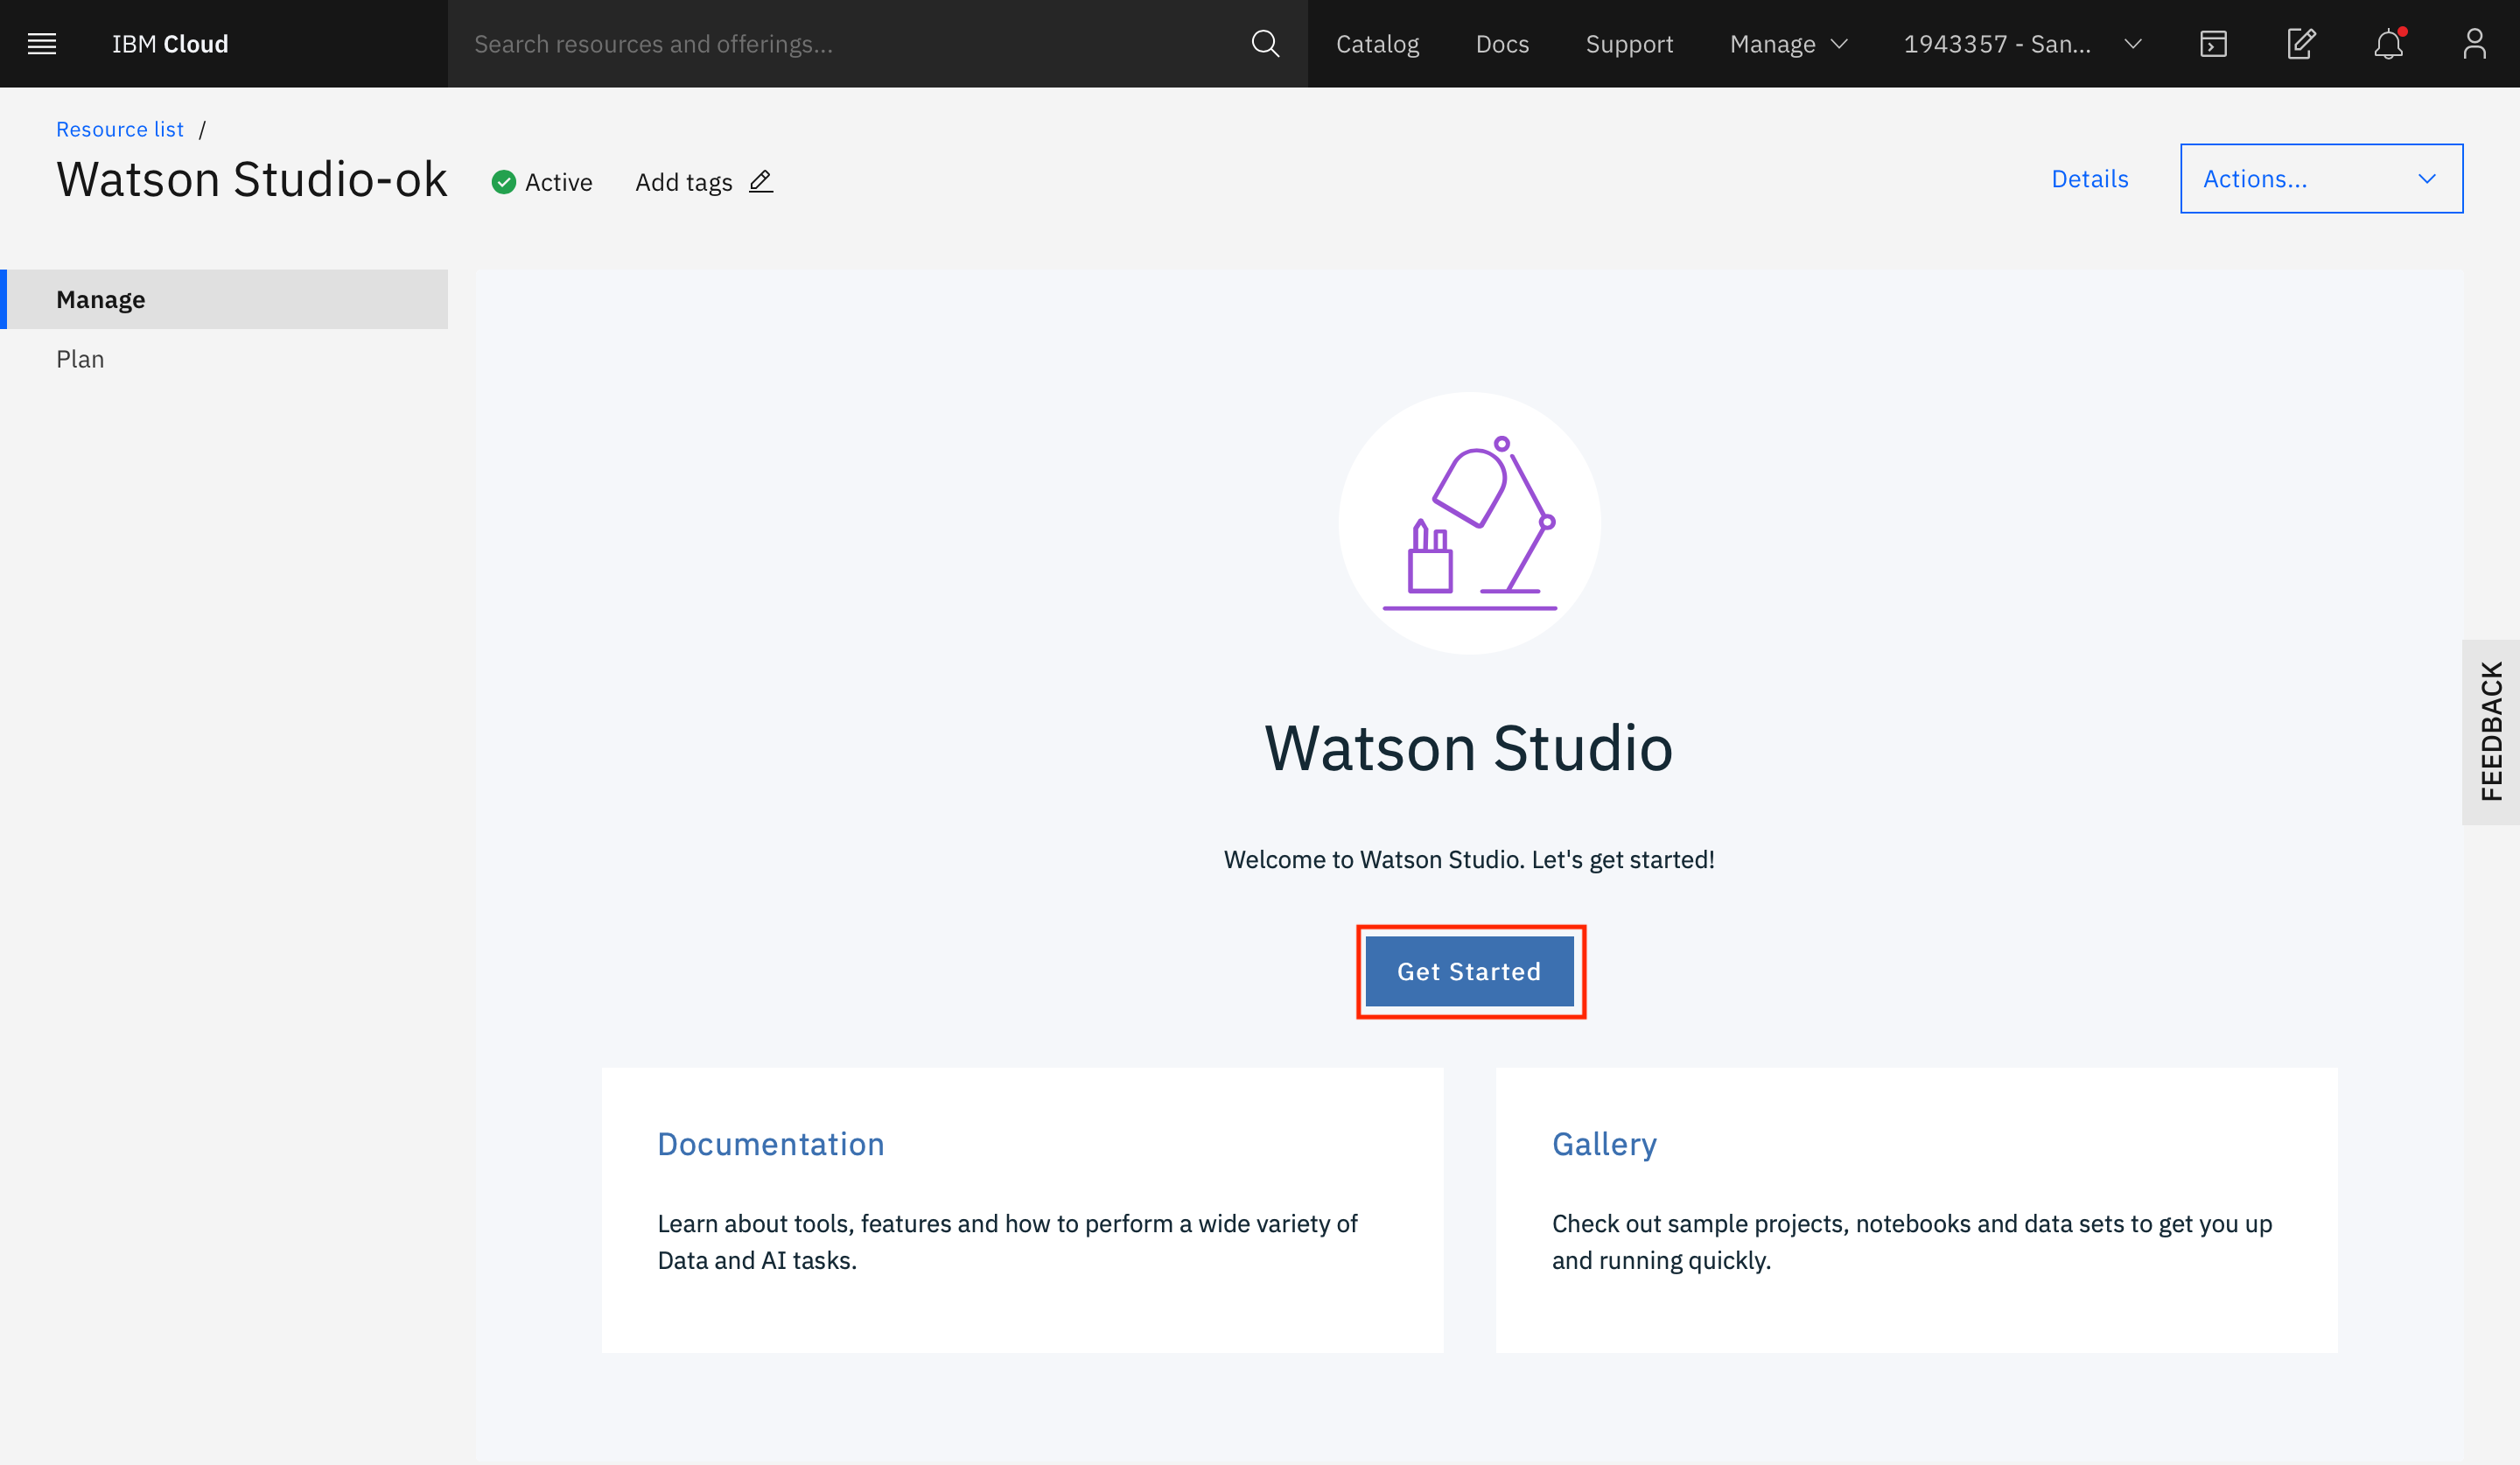Expand the Actions dropdown menu
Screen dimensions: 2520x1465
click(x=2321, y=178)
